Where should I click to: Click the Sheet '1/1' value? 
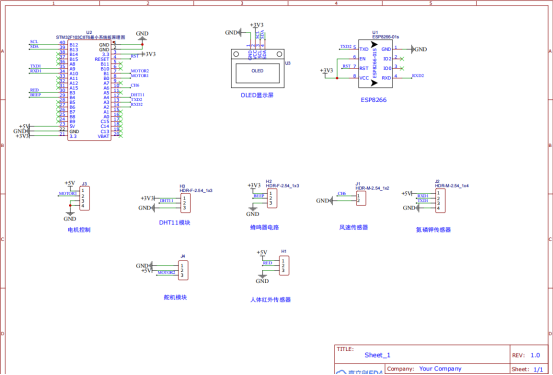(x=538, y=369)
